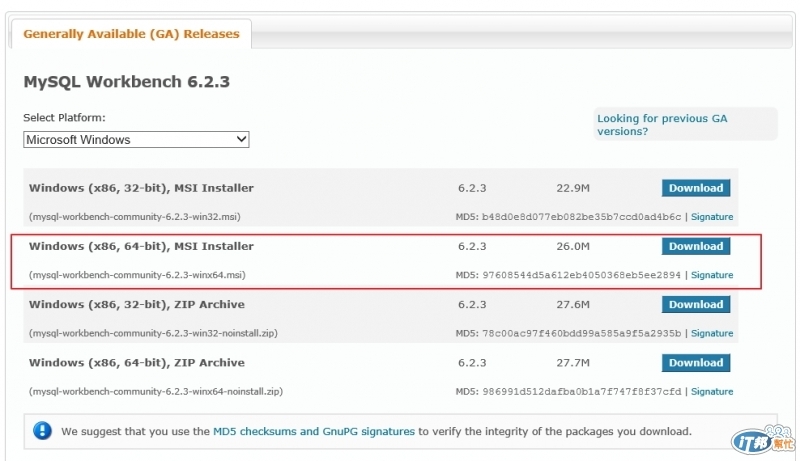Click the Windows (x86, 32-bit), ZIP Archive title
Image resolution: width=800 pixels, height=461 pixels.
pyautogui.click(x=136, y=304)
